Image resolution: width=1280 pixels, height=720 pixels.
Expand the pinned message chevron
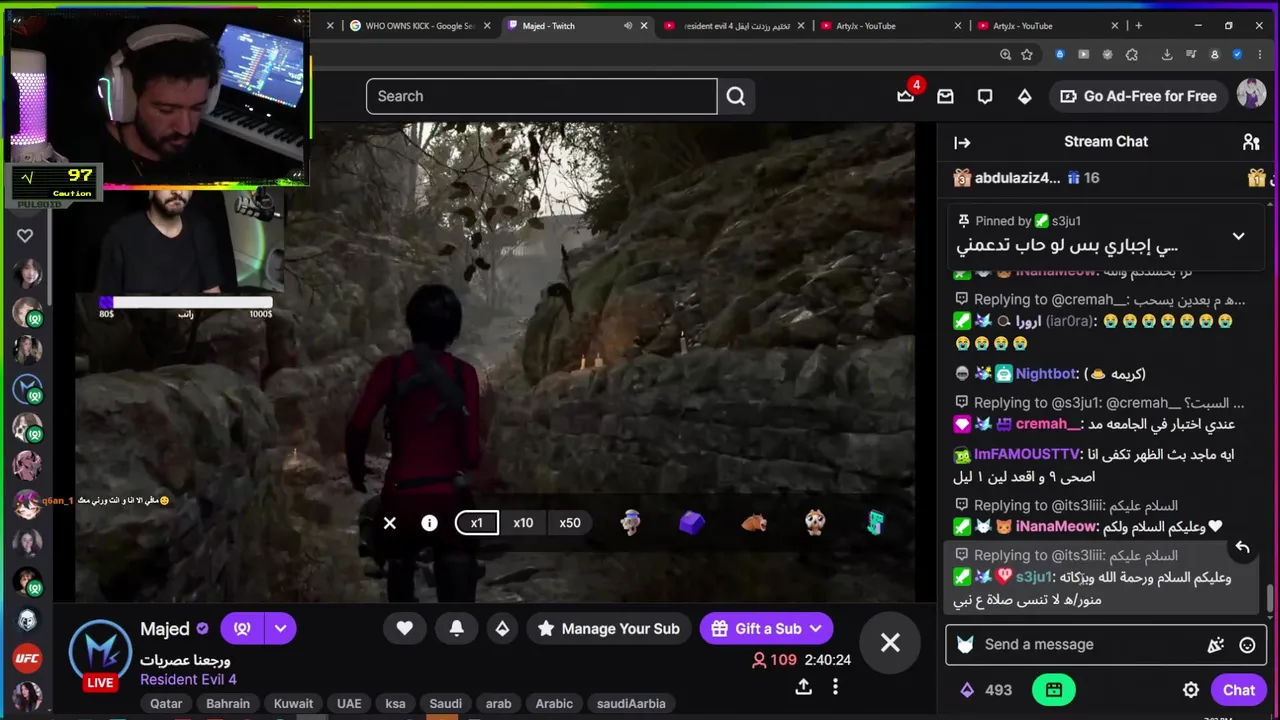coord(1238,236)
